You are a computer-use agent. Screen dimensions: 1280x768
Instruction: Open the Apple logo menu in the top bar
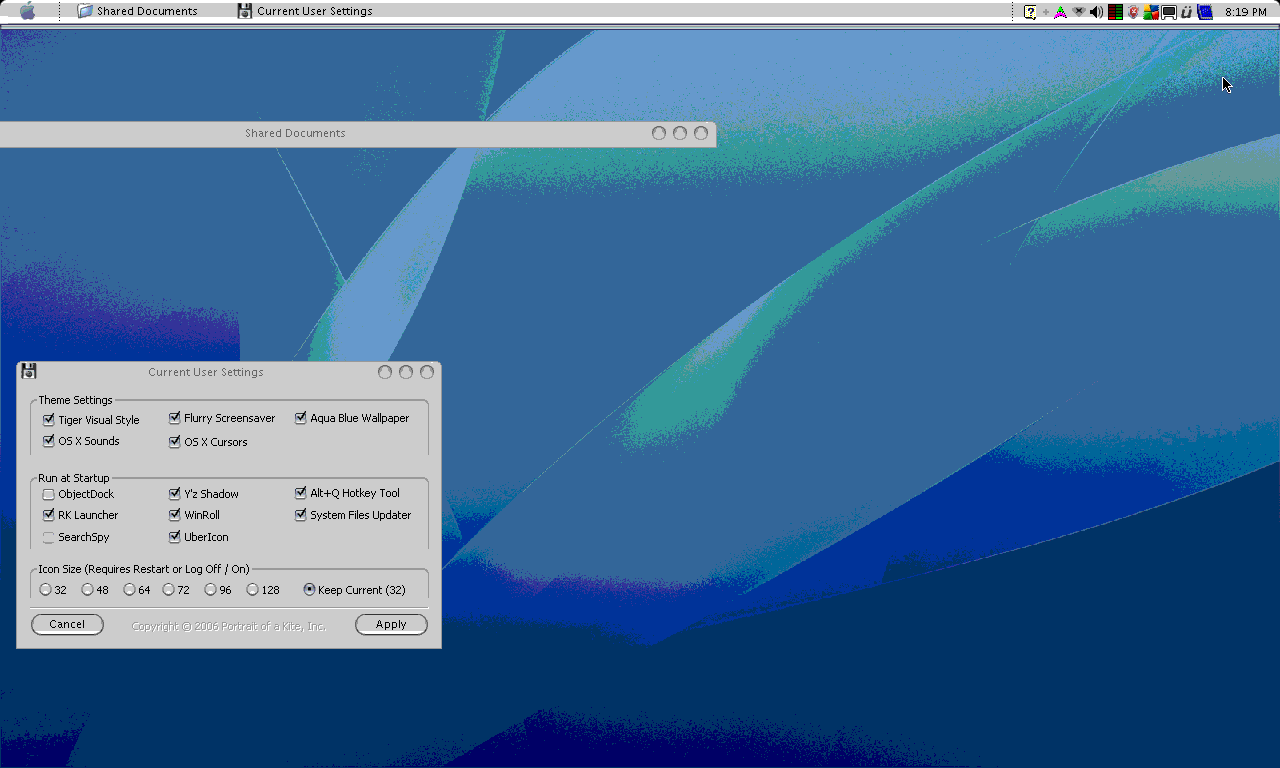(27, 11)
